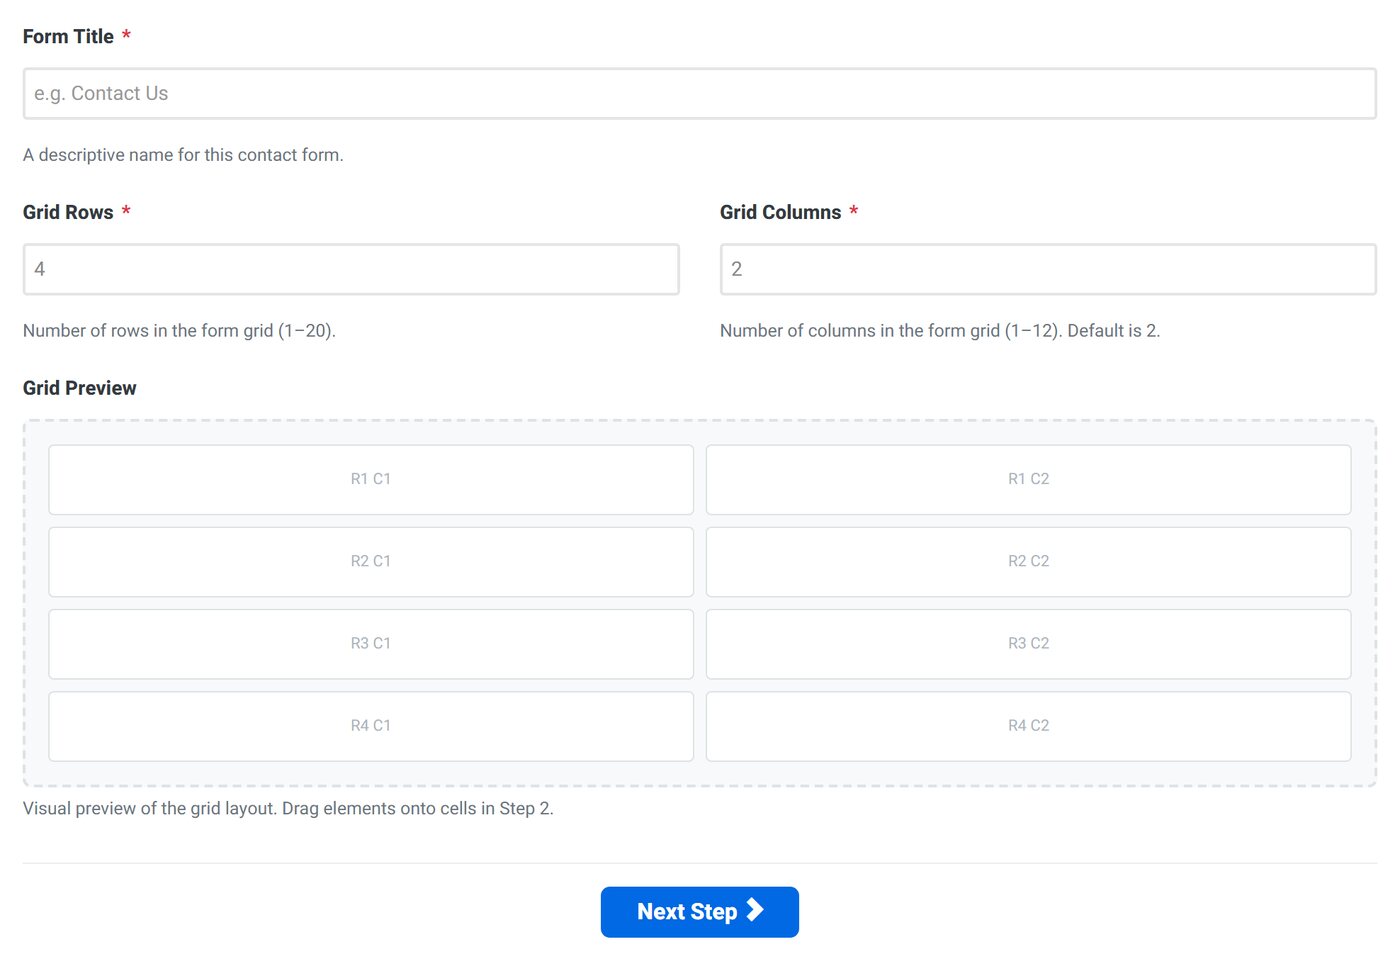Select grid preview cell R3 C2
This screenshot has height=971, width=1400.
click(x=1029, y=644)
